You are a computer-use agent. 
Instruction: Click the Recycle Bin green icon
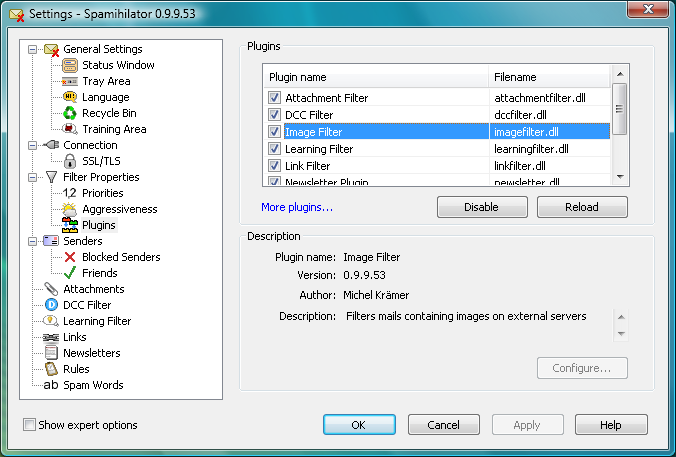tap(70, 113)
